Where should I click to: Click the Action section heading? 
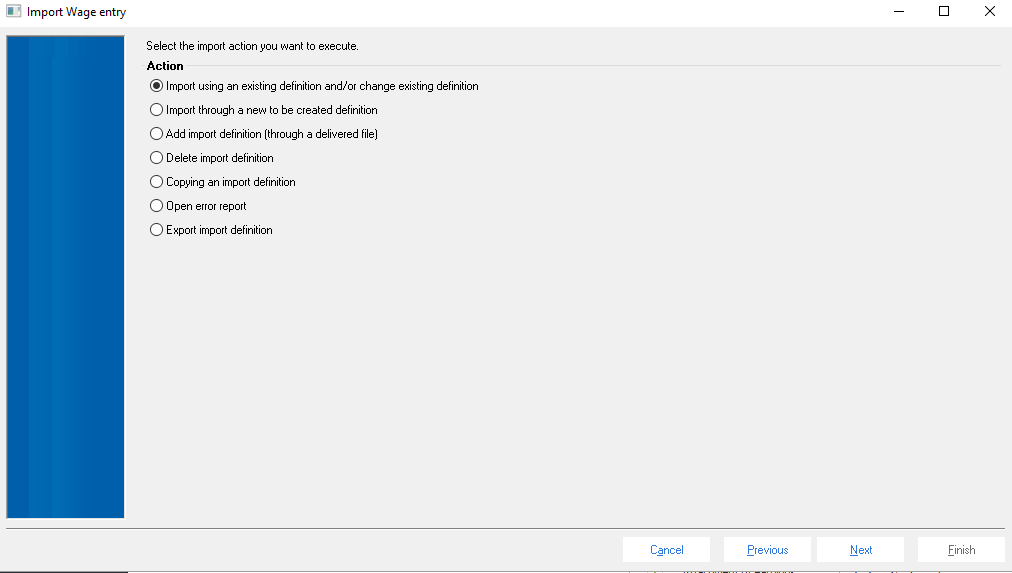(165, 66)
